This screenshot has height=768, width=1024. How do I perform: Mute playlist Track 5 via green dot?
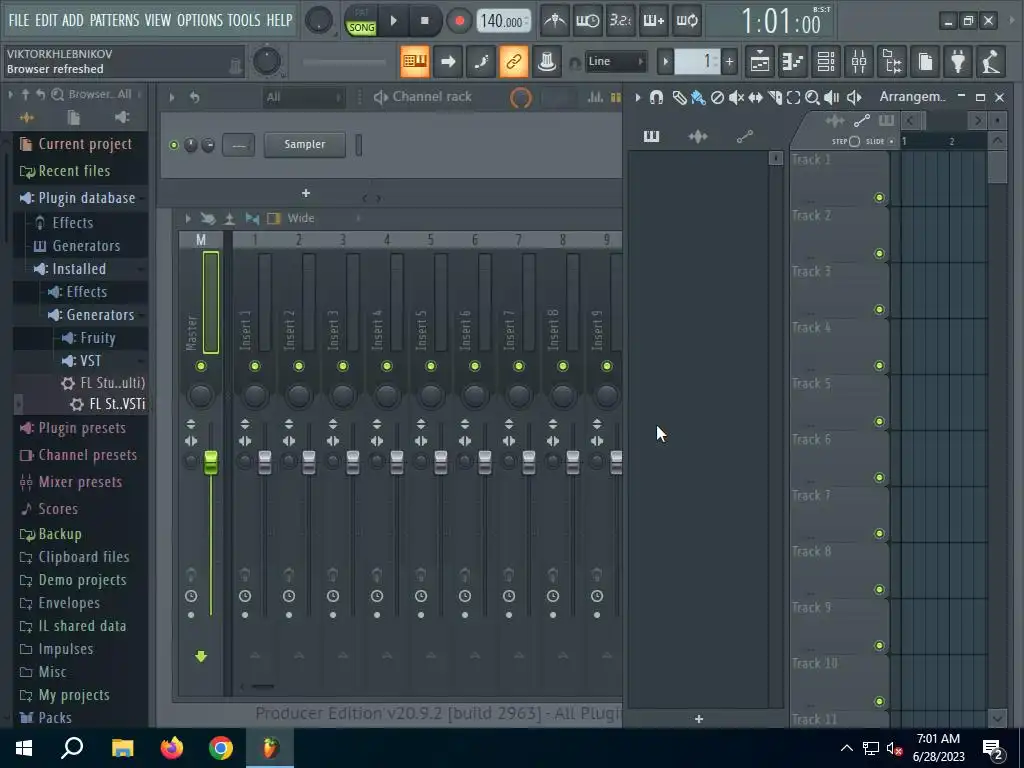[x=879, y=421]
